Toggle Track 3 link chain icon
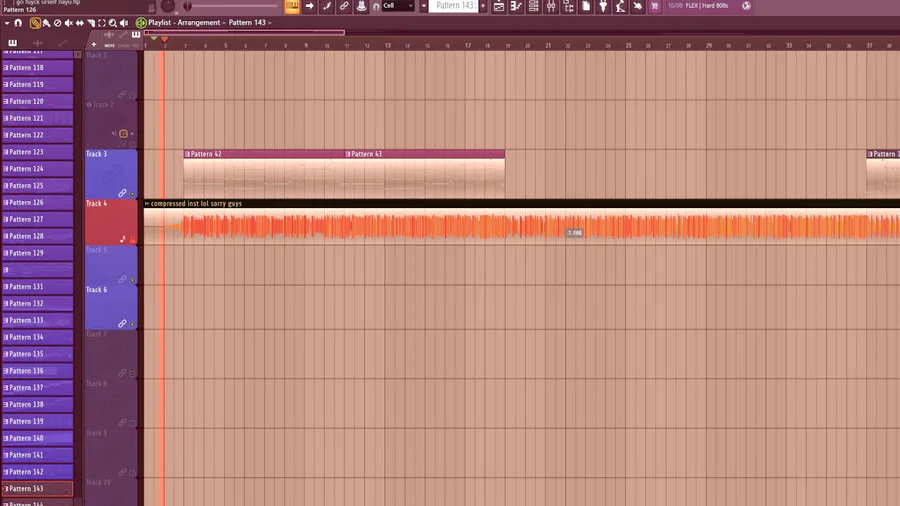900x506 pixels. [x=122, y=193]
